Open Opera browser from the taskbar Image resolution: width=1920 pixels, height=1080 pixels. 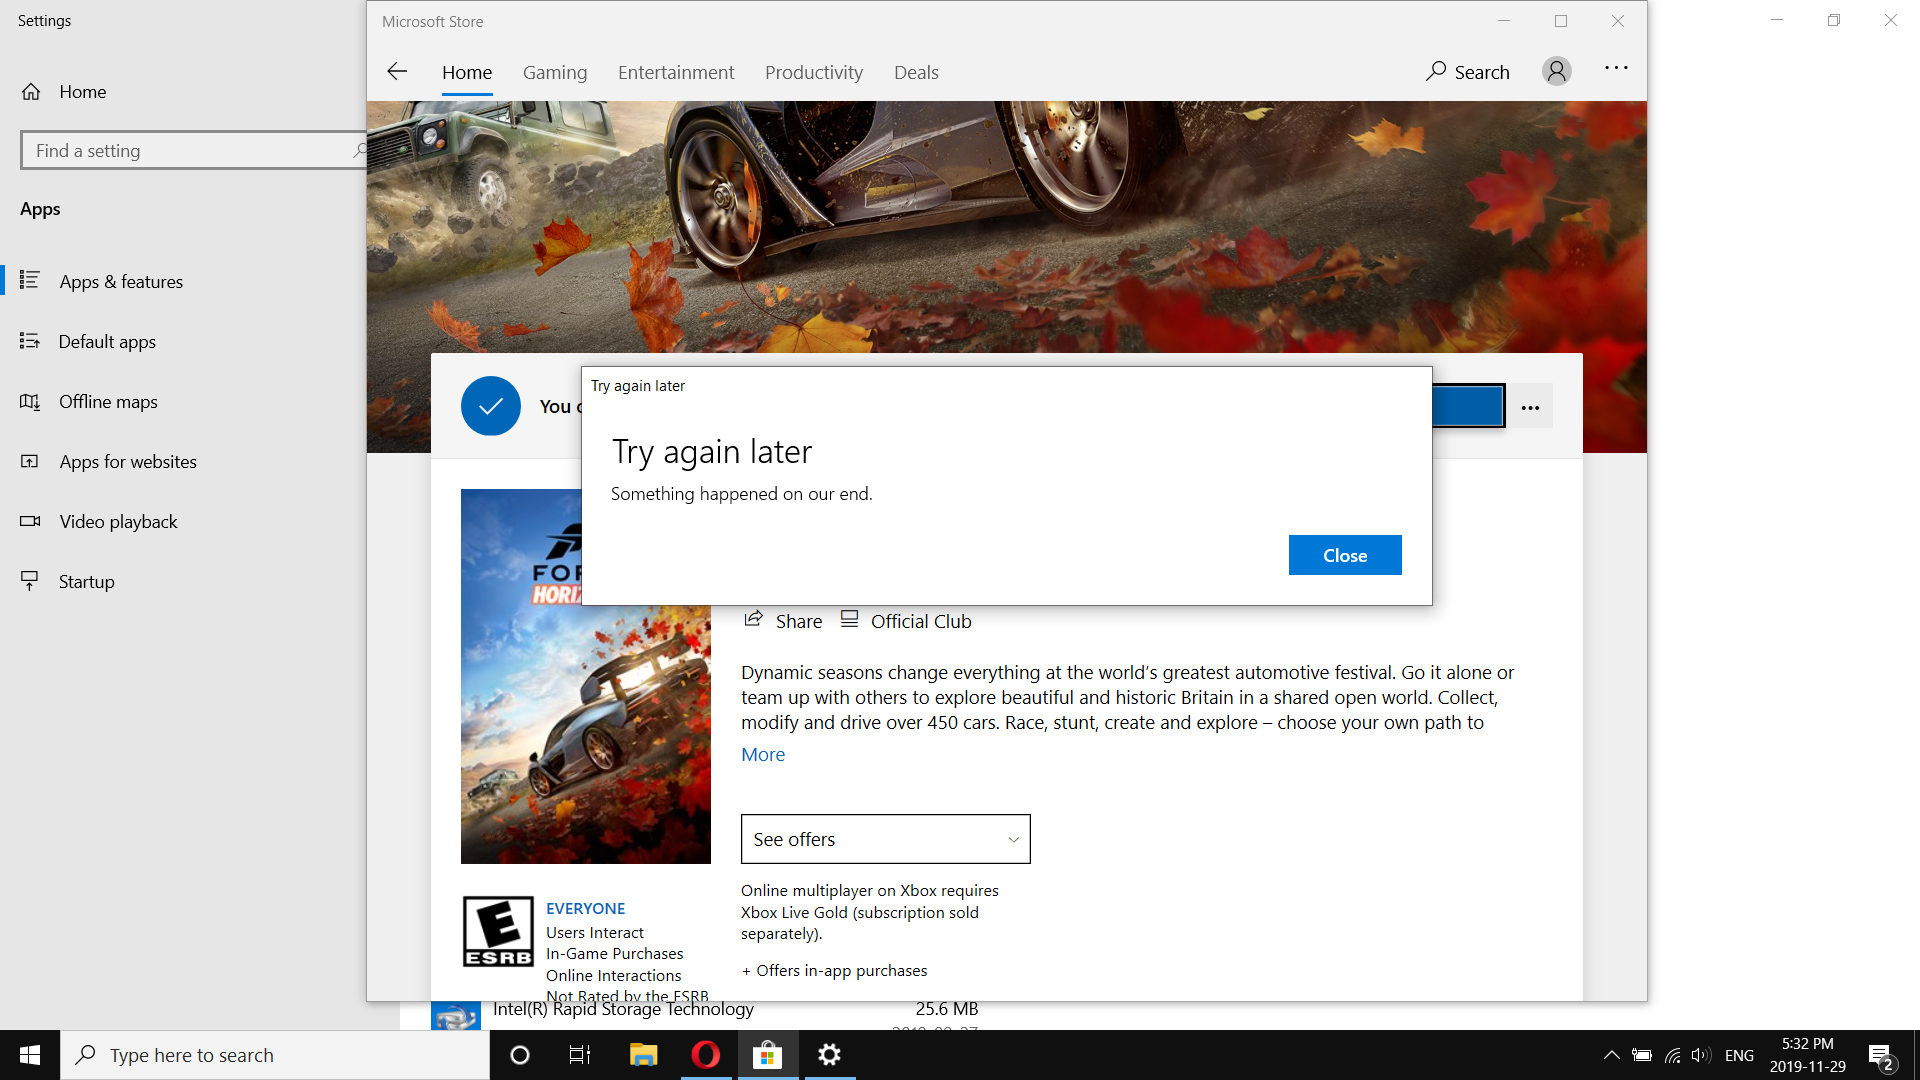pyautogui.click(x=706, y=1055)
